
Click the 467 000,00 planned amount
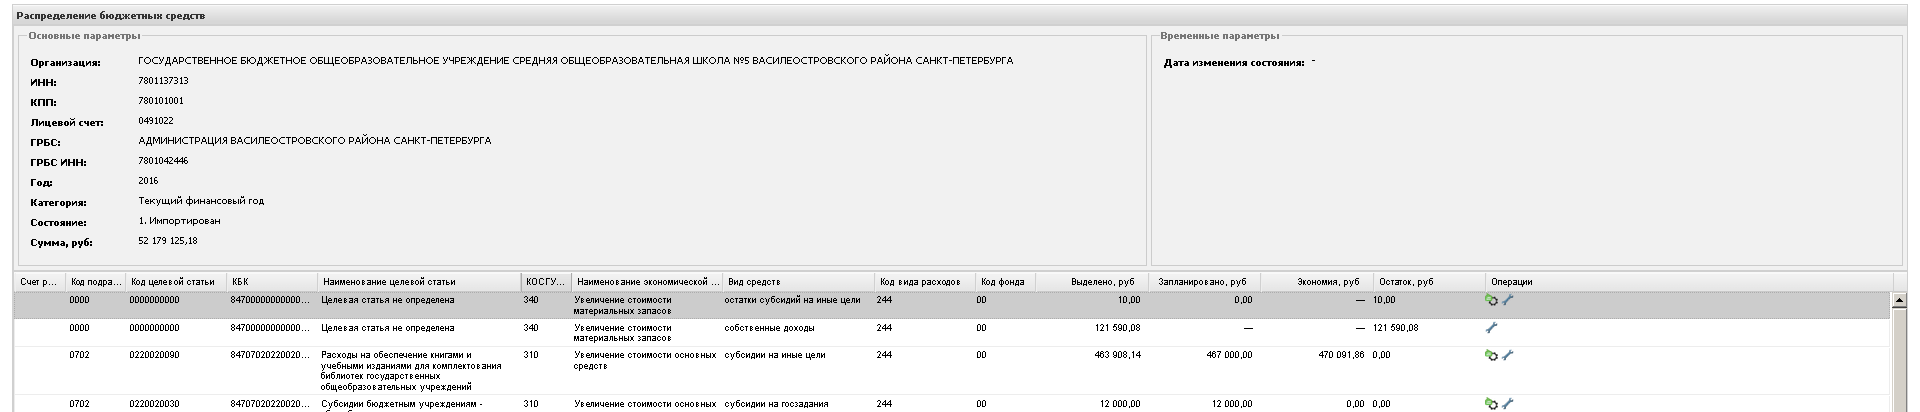pos(1229,355)
